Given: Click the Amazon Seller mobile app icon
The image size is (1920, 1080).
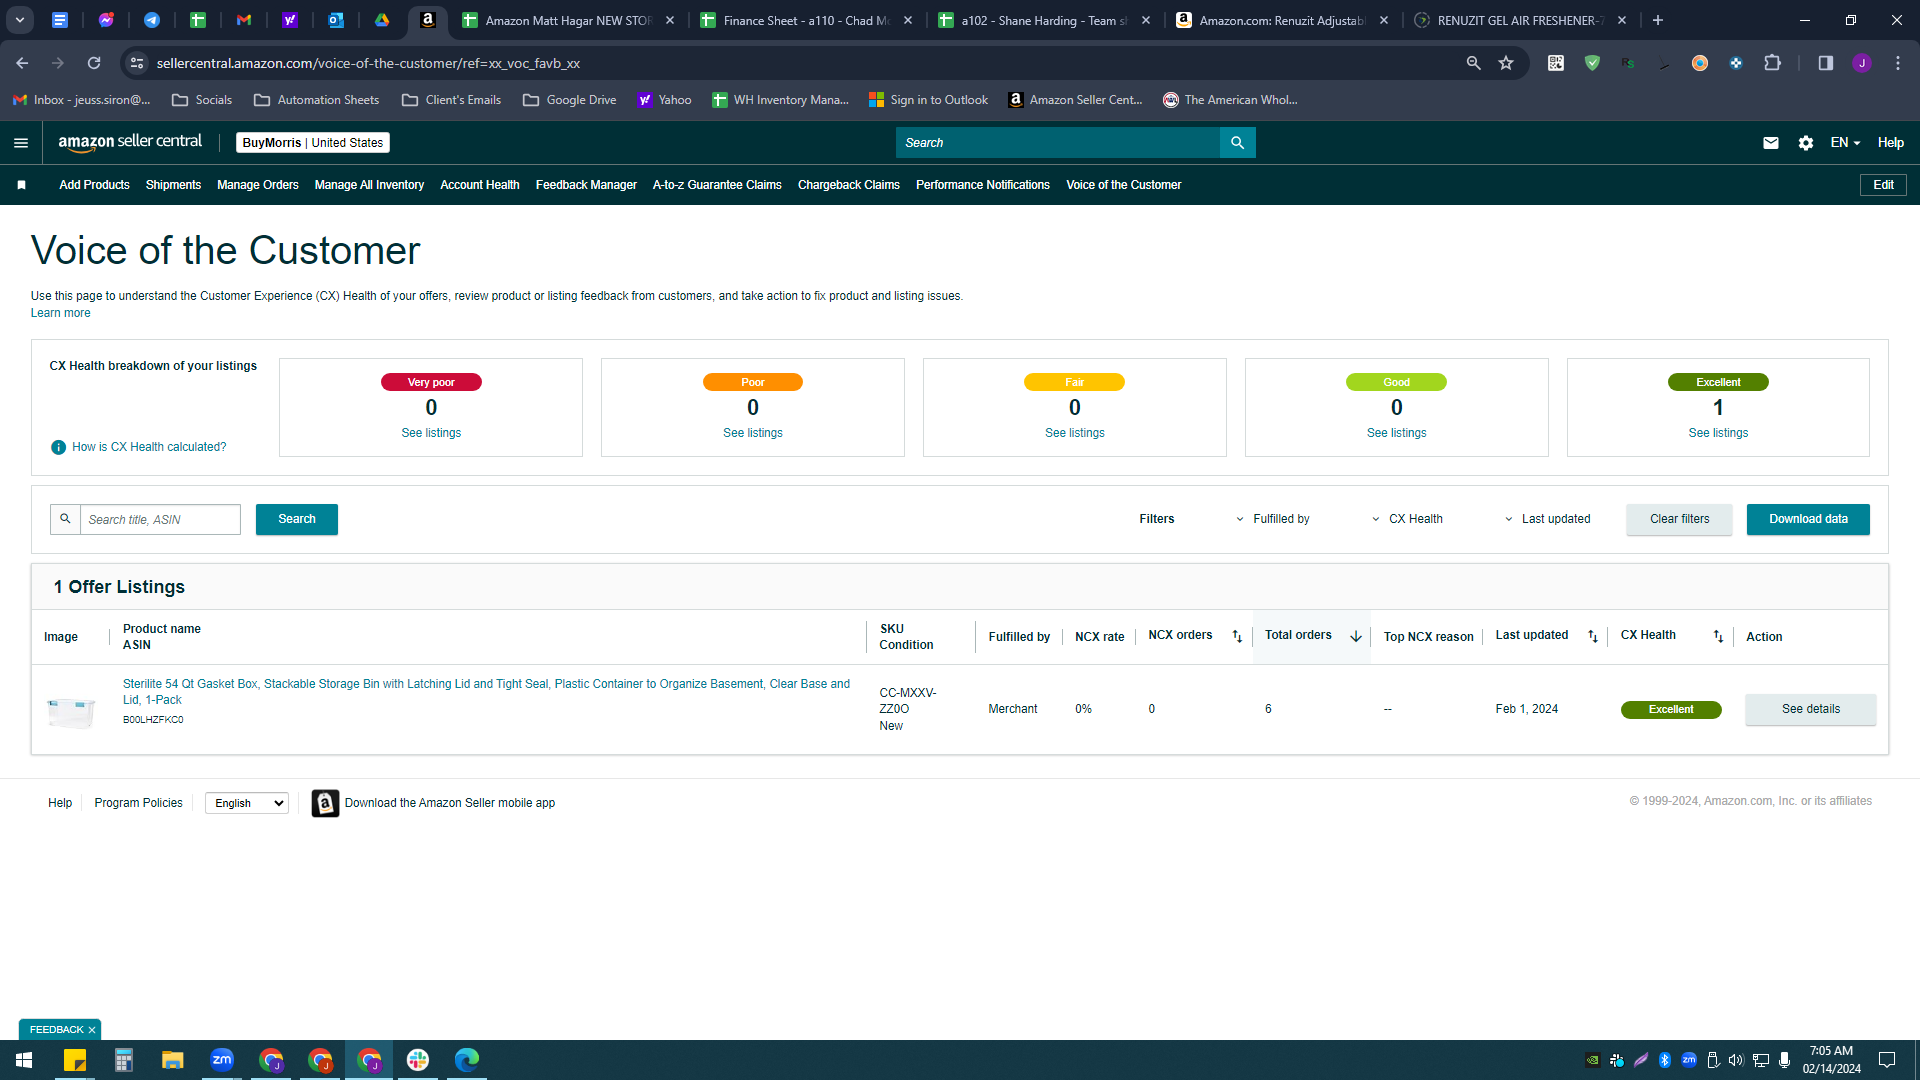Looking at the screenshot, I should (325, 803).
